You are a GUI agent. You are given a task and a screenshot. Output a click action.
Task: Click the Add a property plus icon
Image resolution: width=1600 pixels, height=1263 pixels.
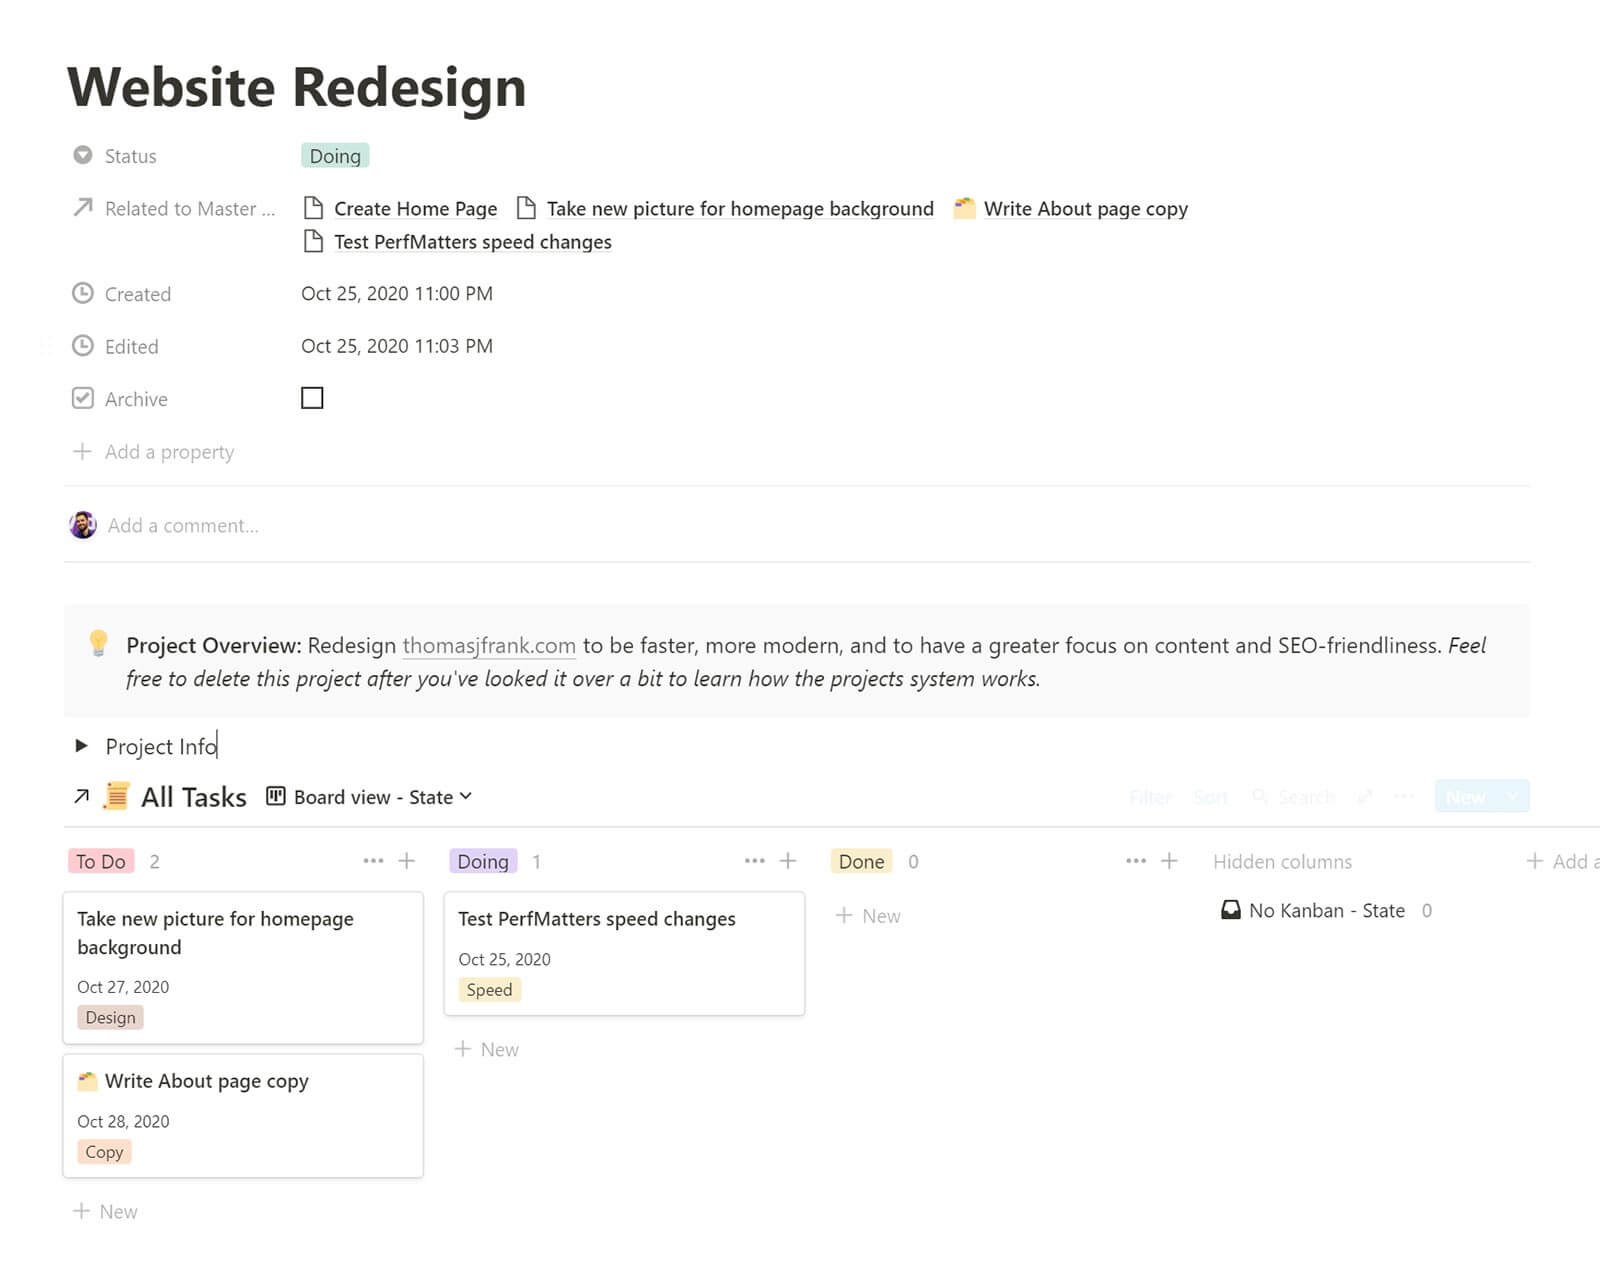click(x=82, y=452)
